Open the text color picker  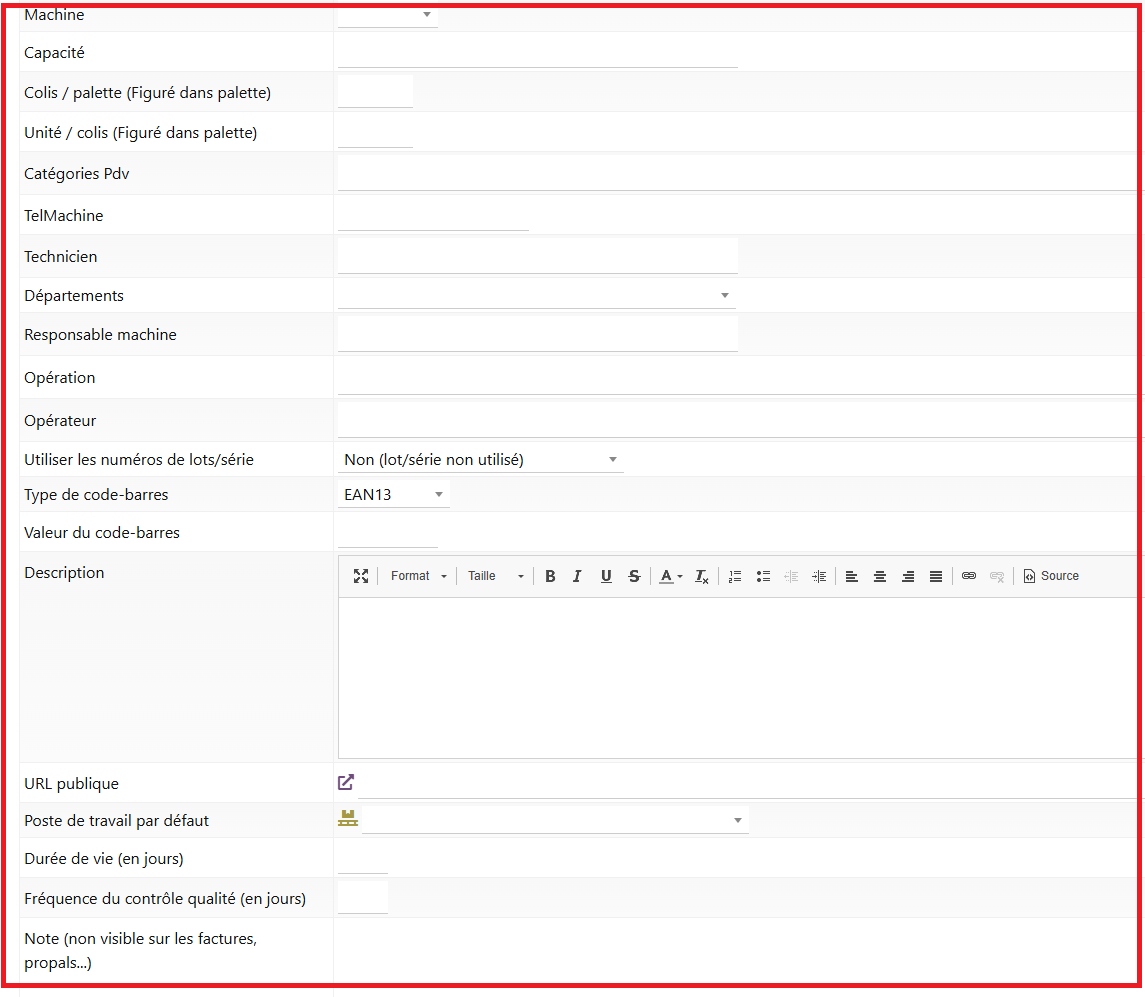[x=670, y=576]
